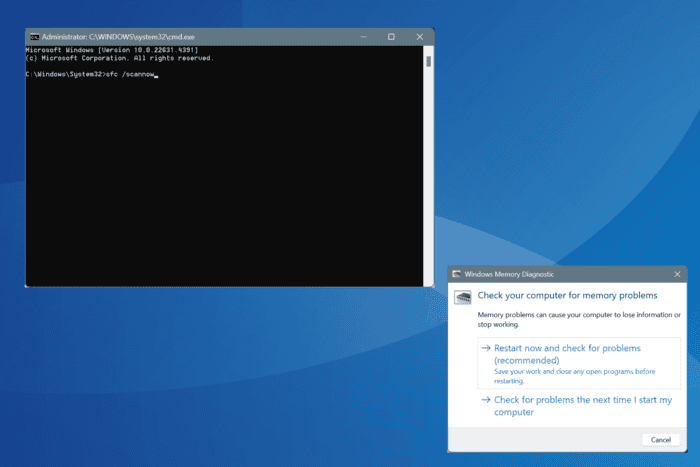
Task: Click the 'Check your computer for memory problems' heading
Action: coord(567,295)
